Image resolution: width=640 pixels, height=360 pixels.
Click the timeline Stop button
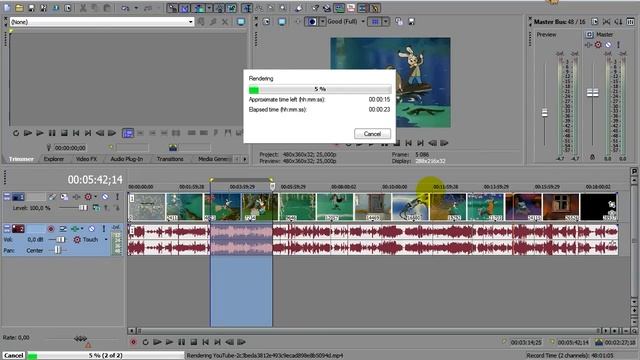193,342
